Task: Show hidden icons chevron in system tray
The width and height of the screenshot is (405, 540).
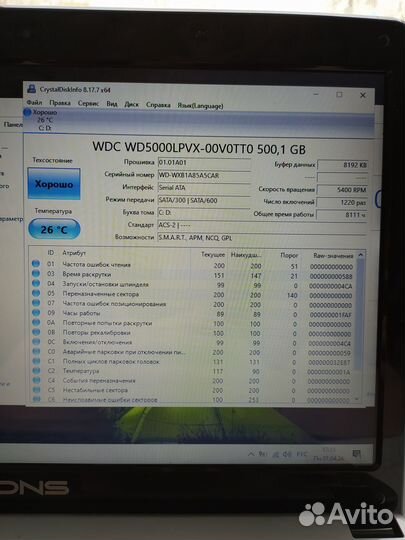Action: (x=251, y=454)
